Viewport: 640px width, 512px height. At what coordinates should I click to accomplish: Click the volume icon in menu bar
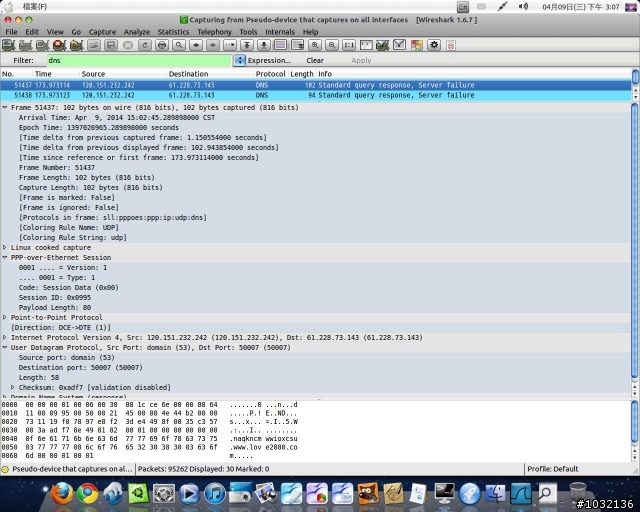click(523, 7)
